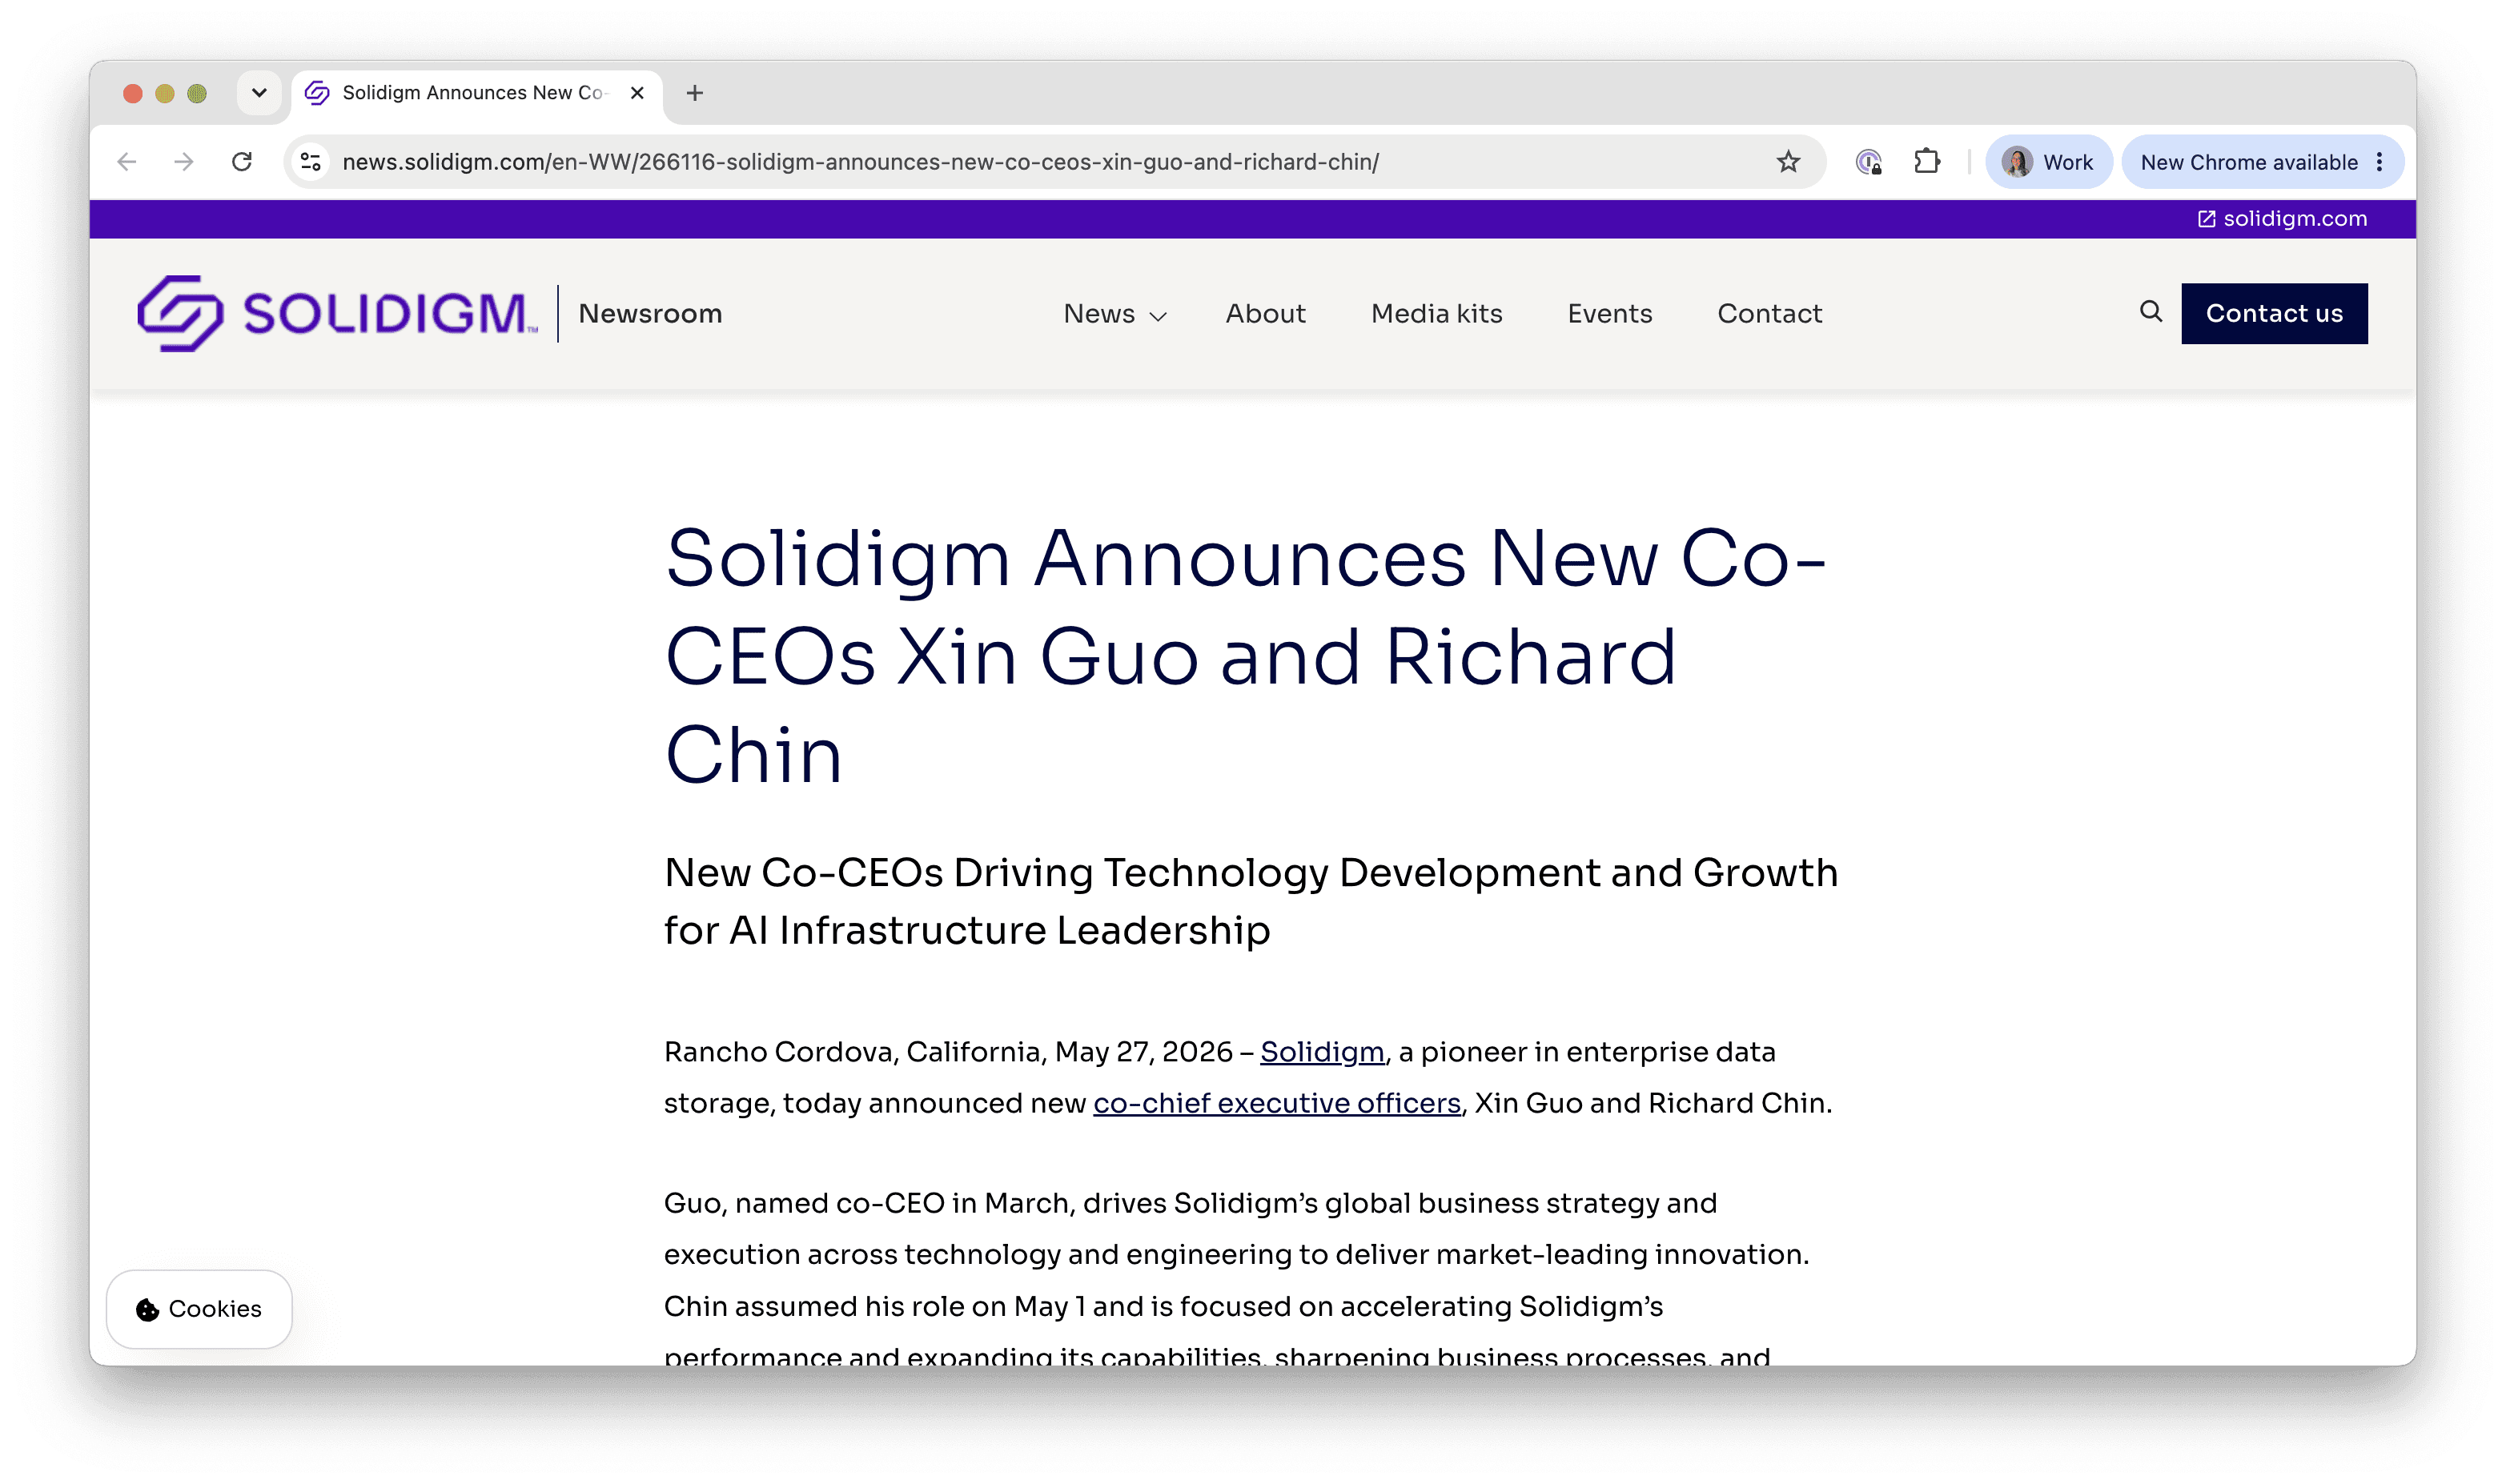
Task: Expand the News menu dropdown
Action: pyautogui.click(x=1115, y=314)
